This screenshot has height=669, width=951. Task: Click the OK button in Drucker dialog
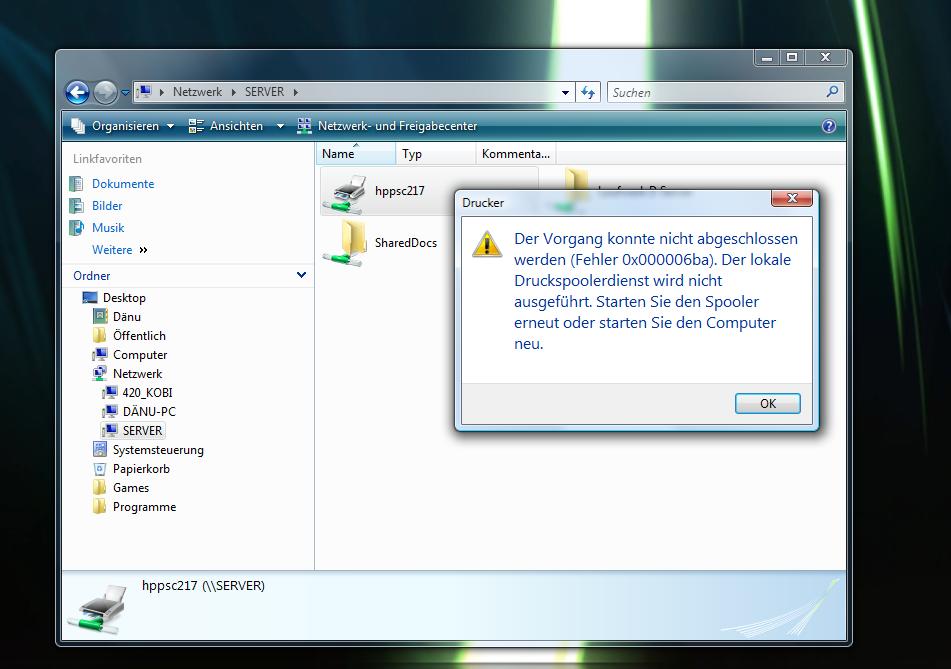pyautogui.click(x=767, y=404)
